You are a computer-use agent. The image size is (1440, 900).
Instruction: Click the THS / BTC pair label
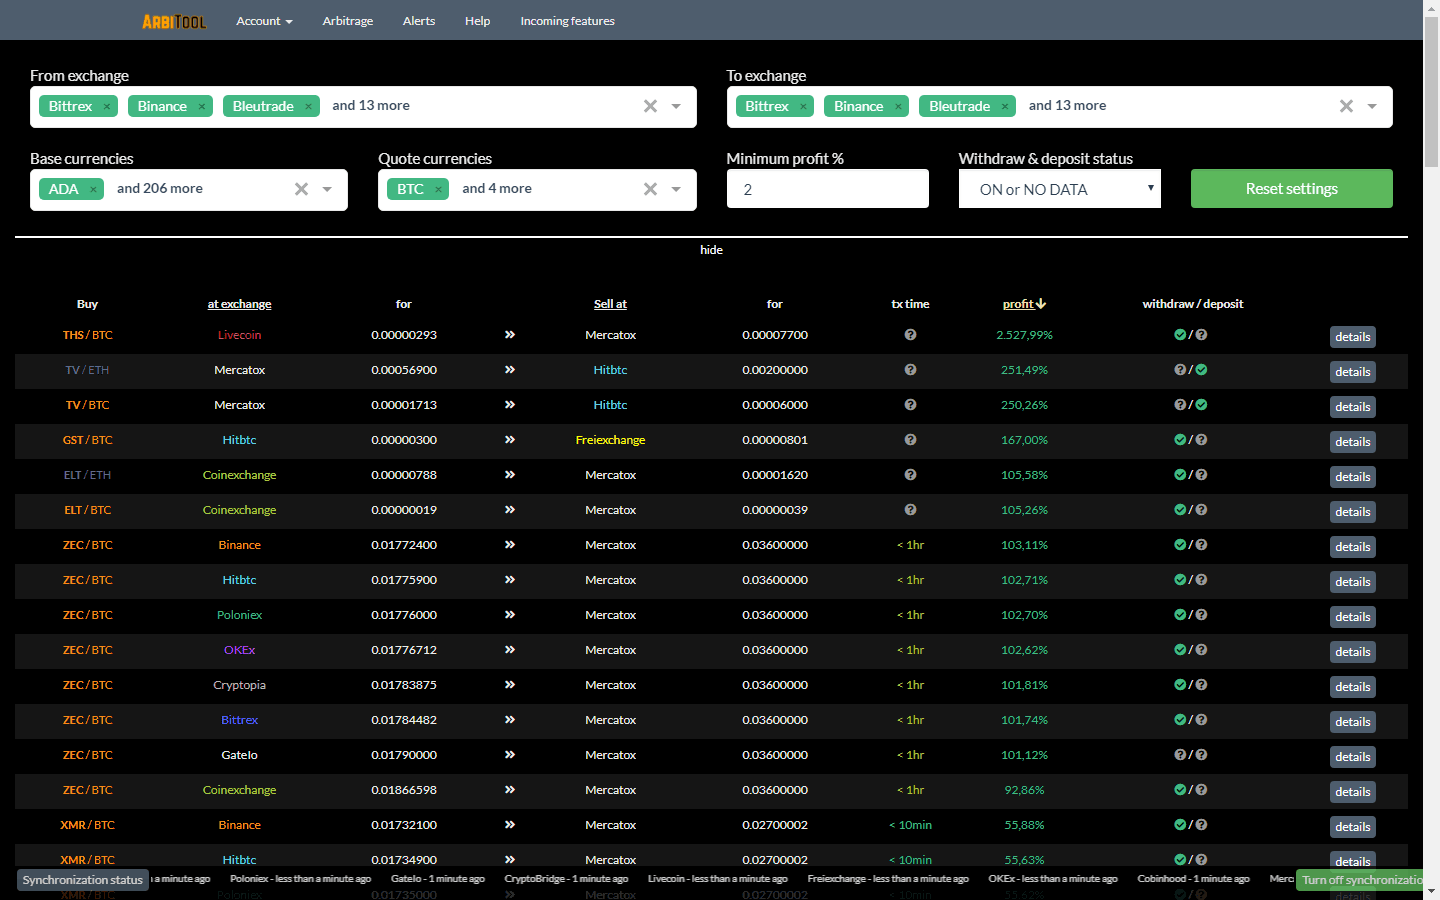tap(88, 335)
